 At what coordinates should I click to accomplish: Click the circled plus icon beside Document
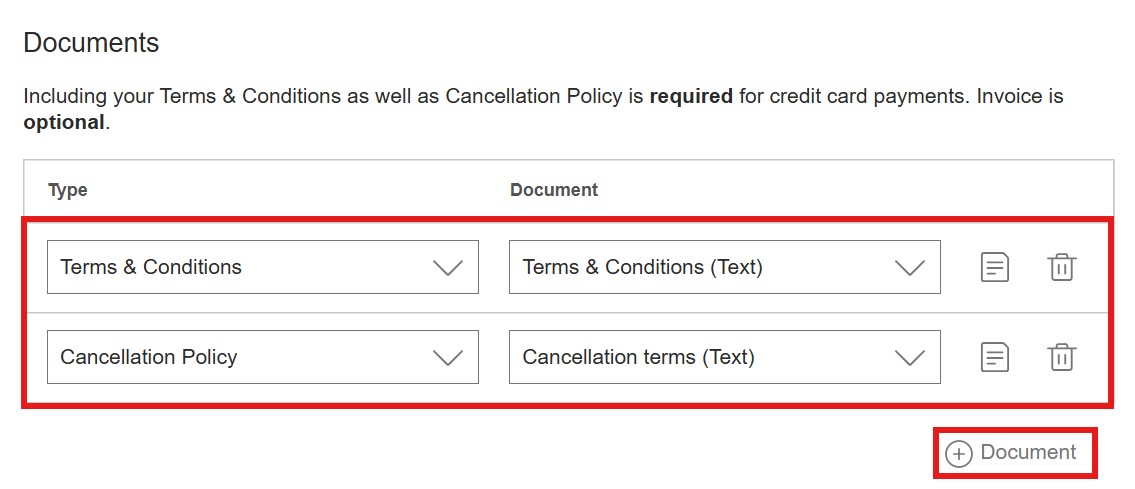click(x=958, y=454)
